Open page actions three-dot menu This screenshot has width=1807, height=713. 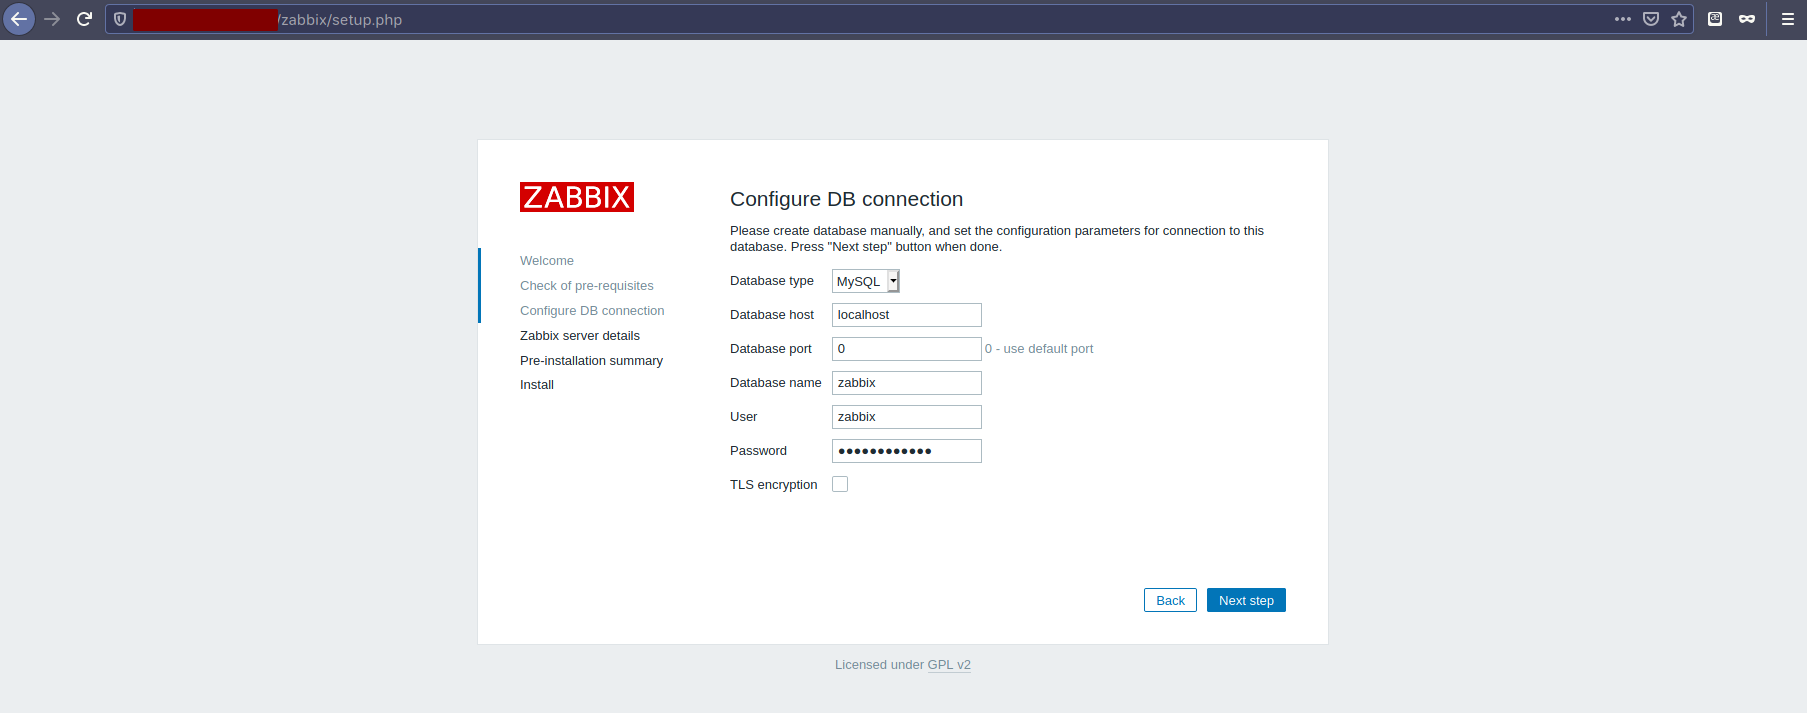pos(1623,19)
